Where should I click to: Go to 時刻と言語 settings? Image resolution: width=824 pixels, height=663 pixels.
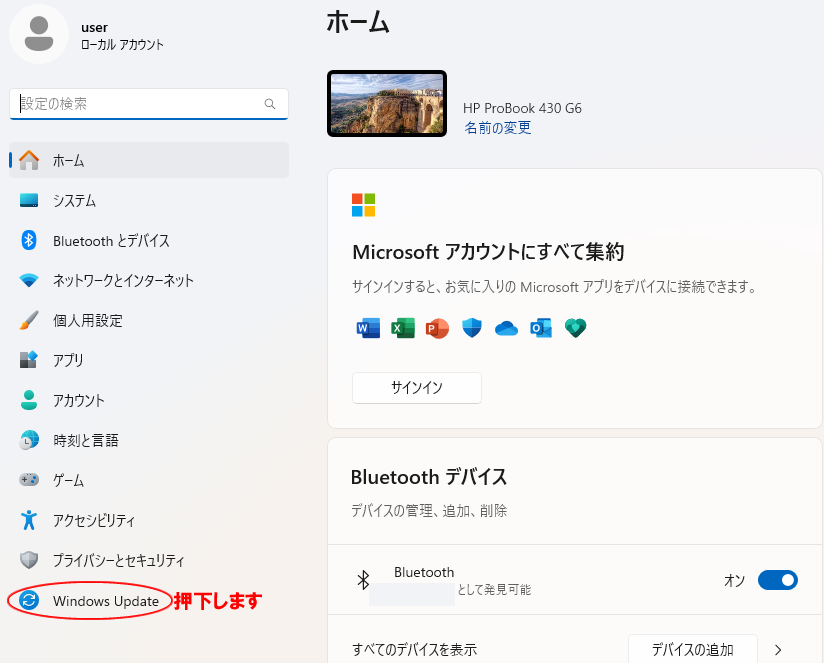click(149, 440)
